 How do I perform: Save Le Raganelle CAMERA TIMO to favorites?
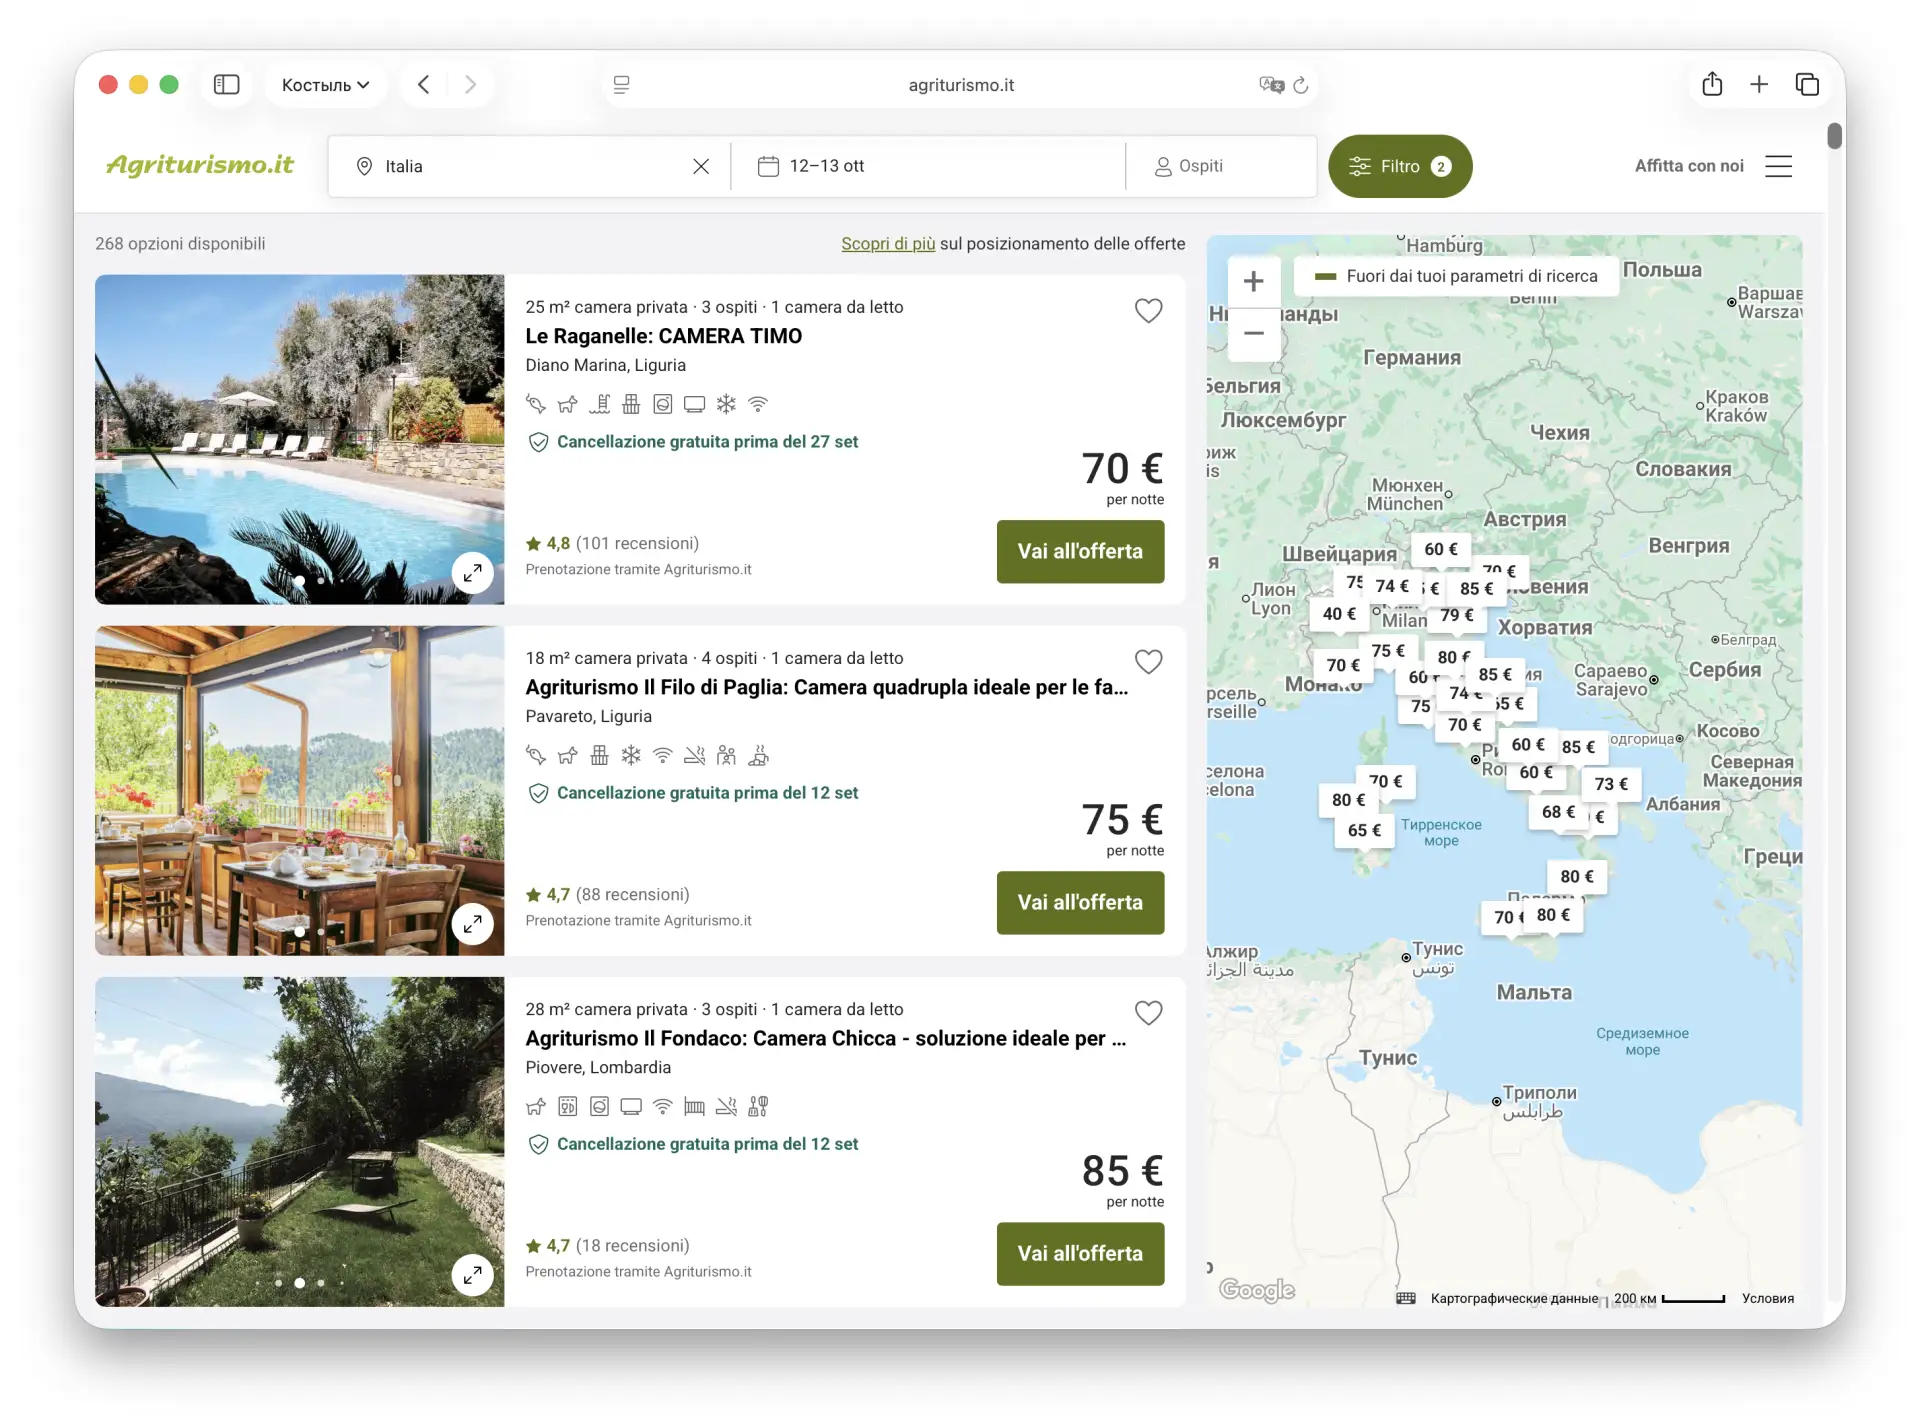pos(1148,311)
